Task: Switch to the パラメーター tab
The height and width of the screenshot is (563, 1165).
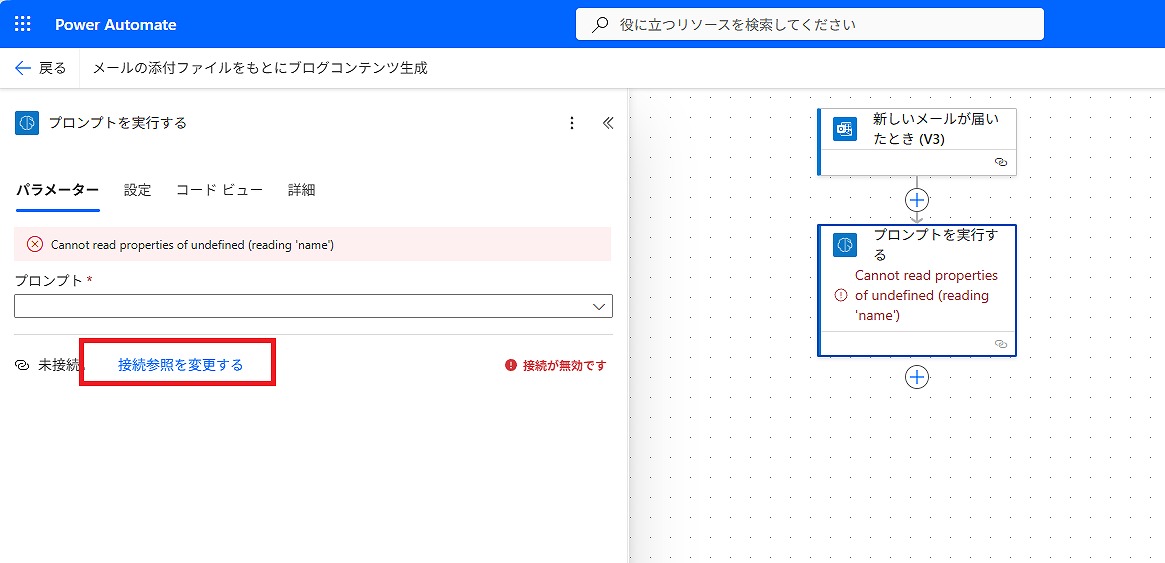Action: 57,190
